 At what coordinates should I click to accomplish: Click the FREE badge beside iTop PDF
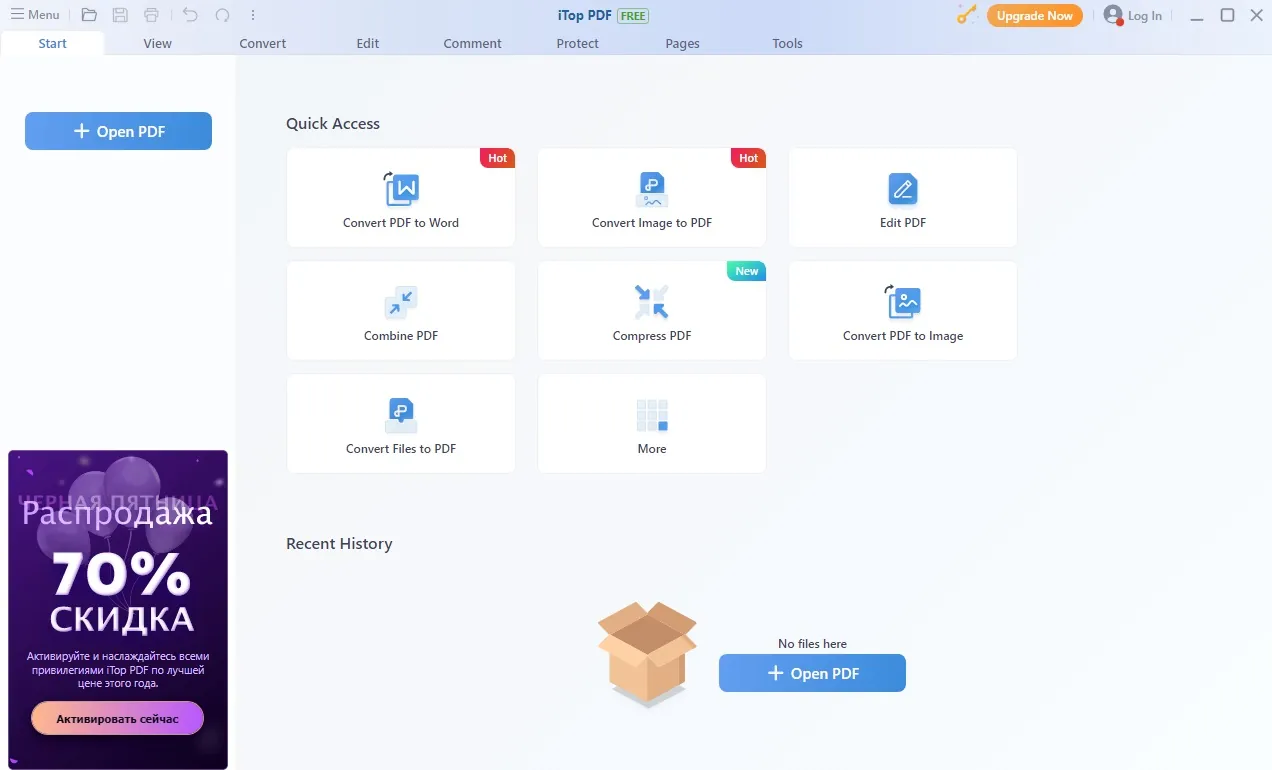[x=632, y=16]
